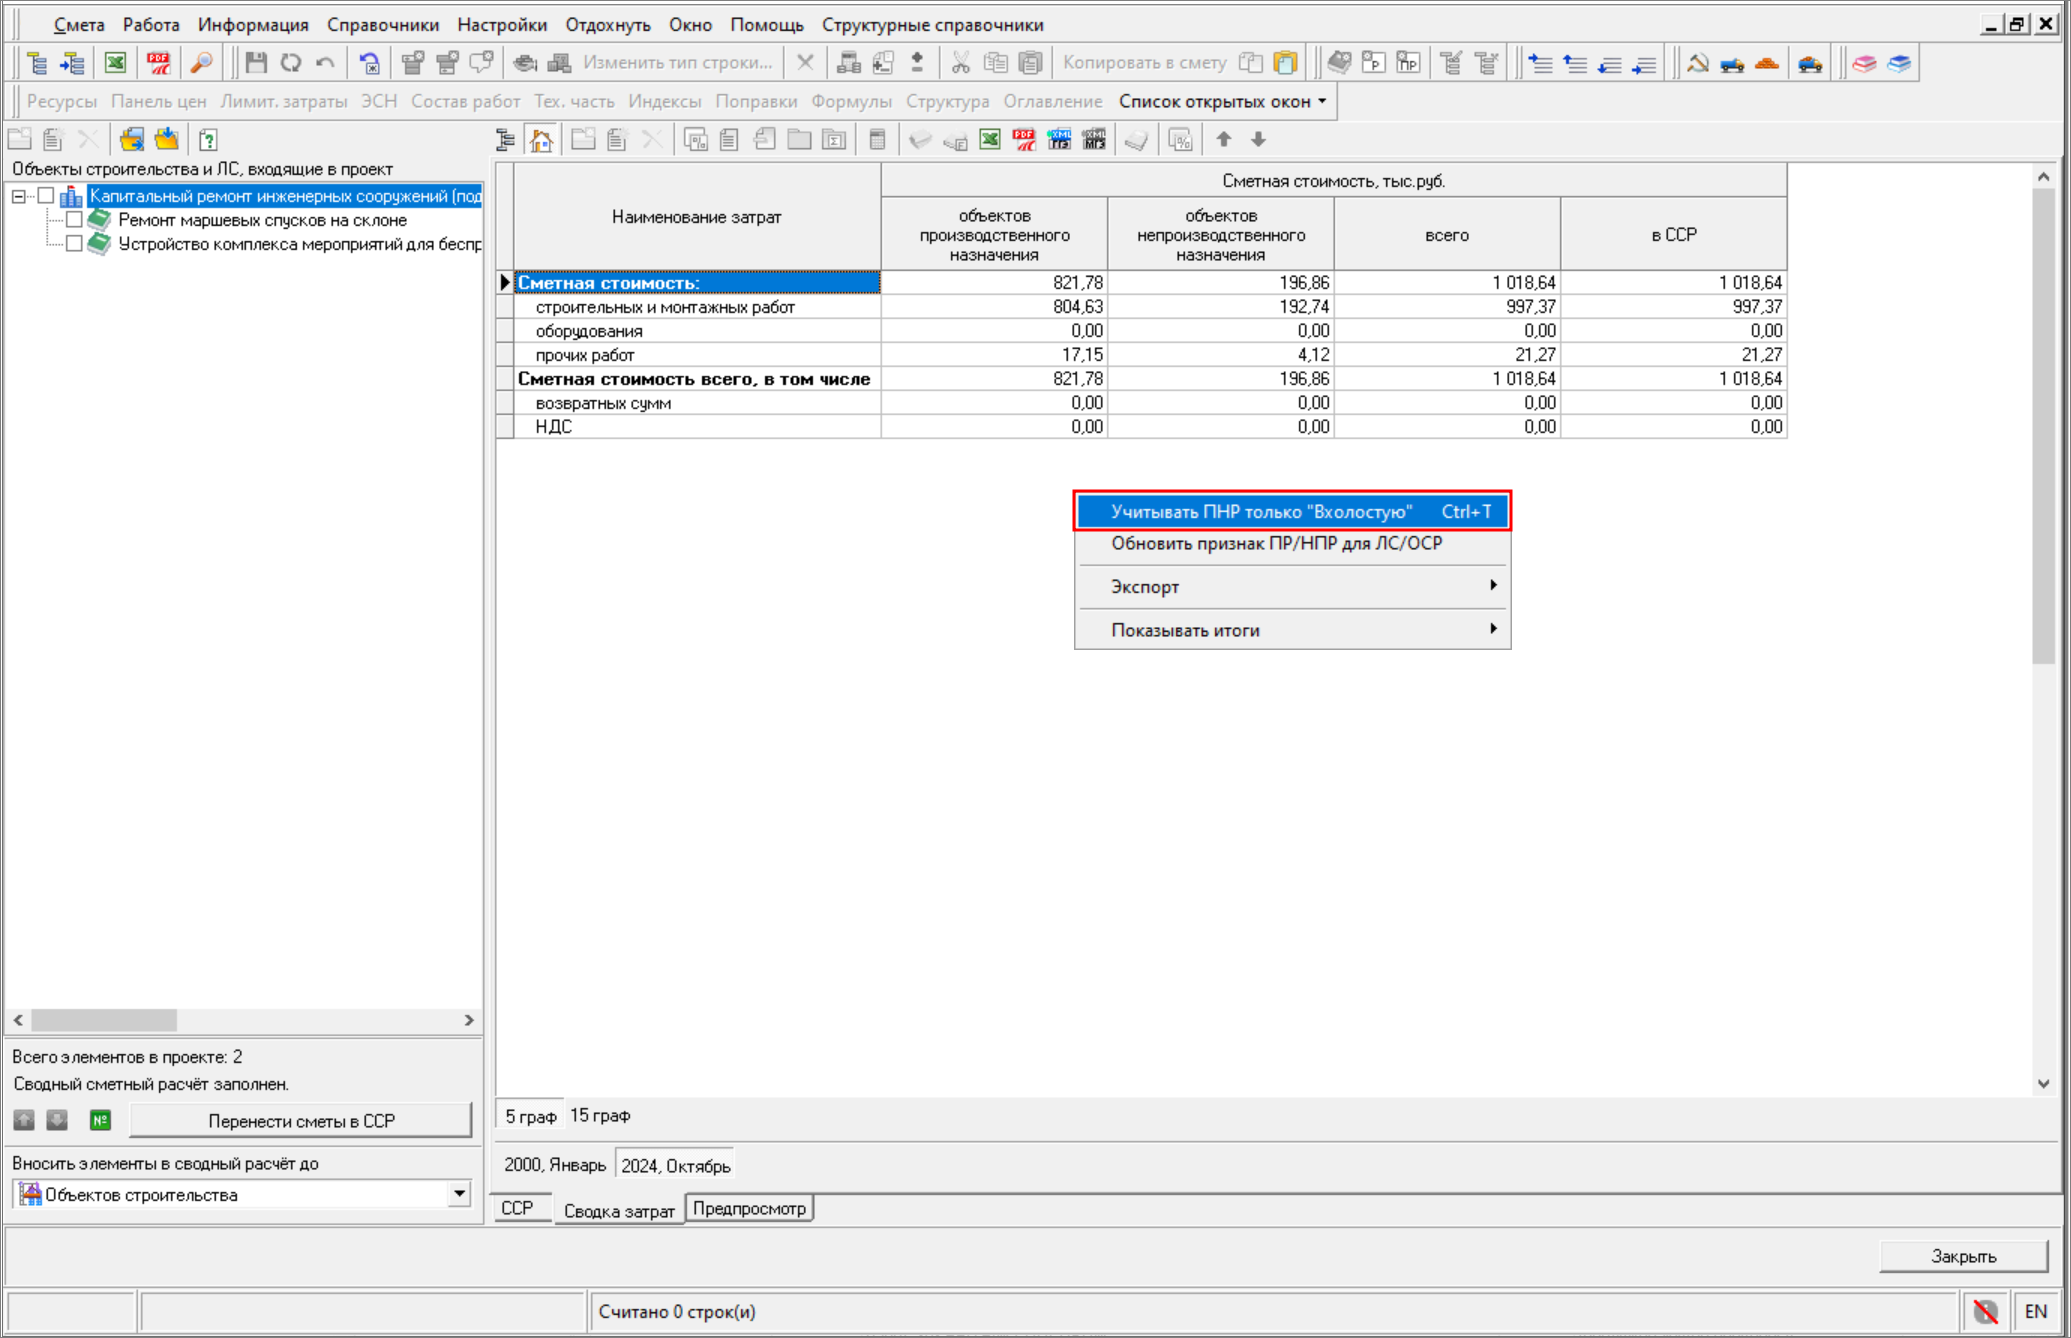Screen dimensions: 2071x1338
Task: Check the box for Ремонт маршевых спусков
Action: (x=74, y=220)
